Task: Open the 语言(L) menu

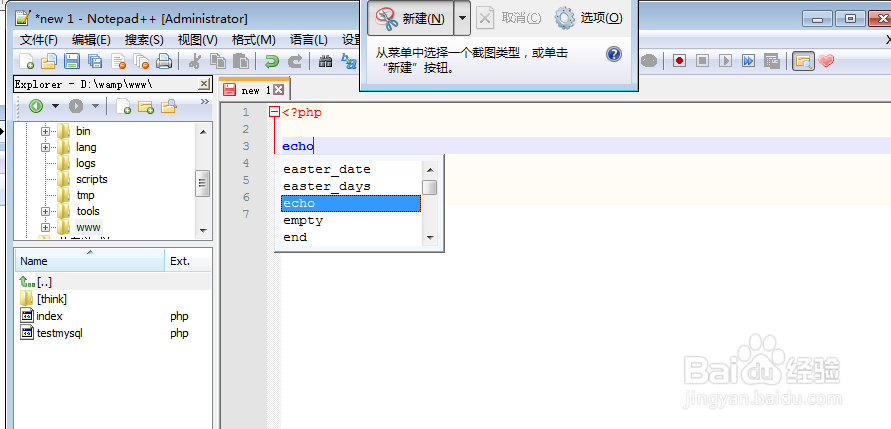Action: pos(309,40)
